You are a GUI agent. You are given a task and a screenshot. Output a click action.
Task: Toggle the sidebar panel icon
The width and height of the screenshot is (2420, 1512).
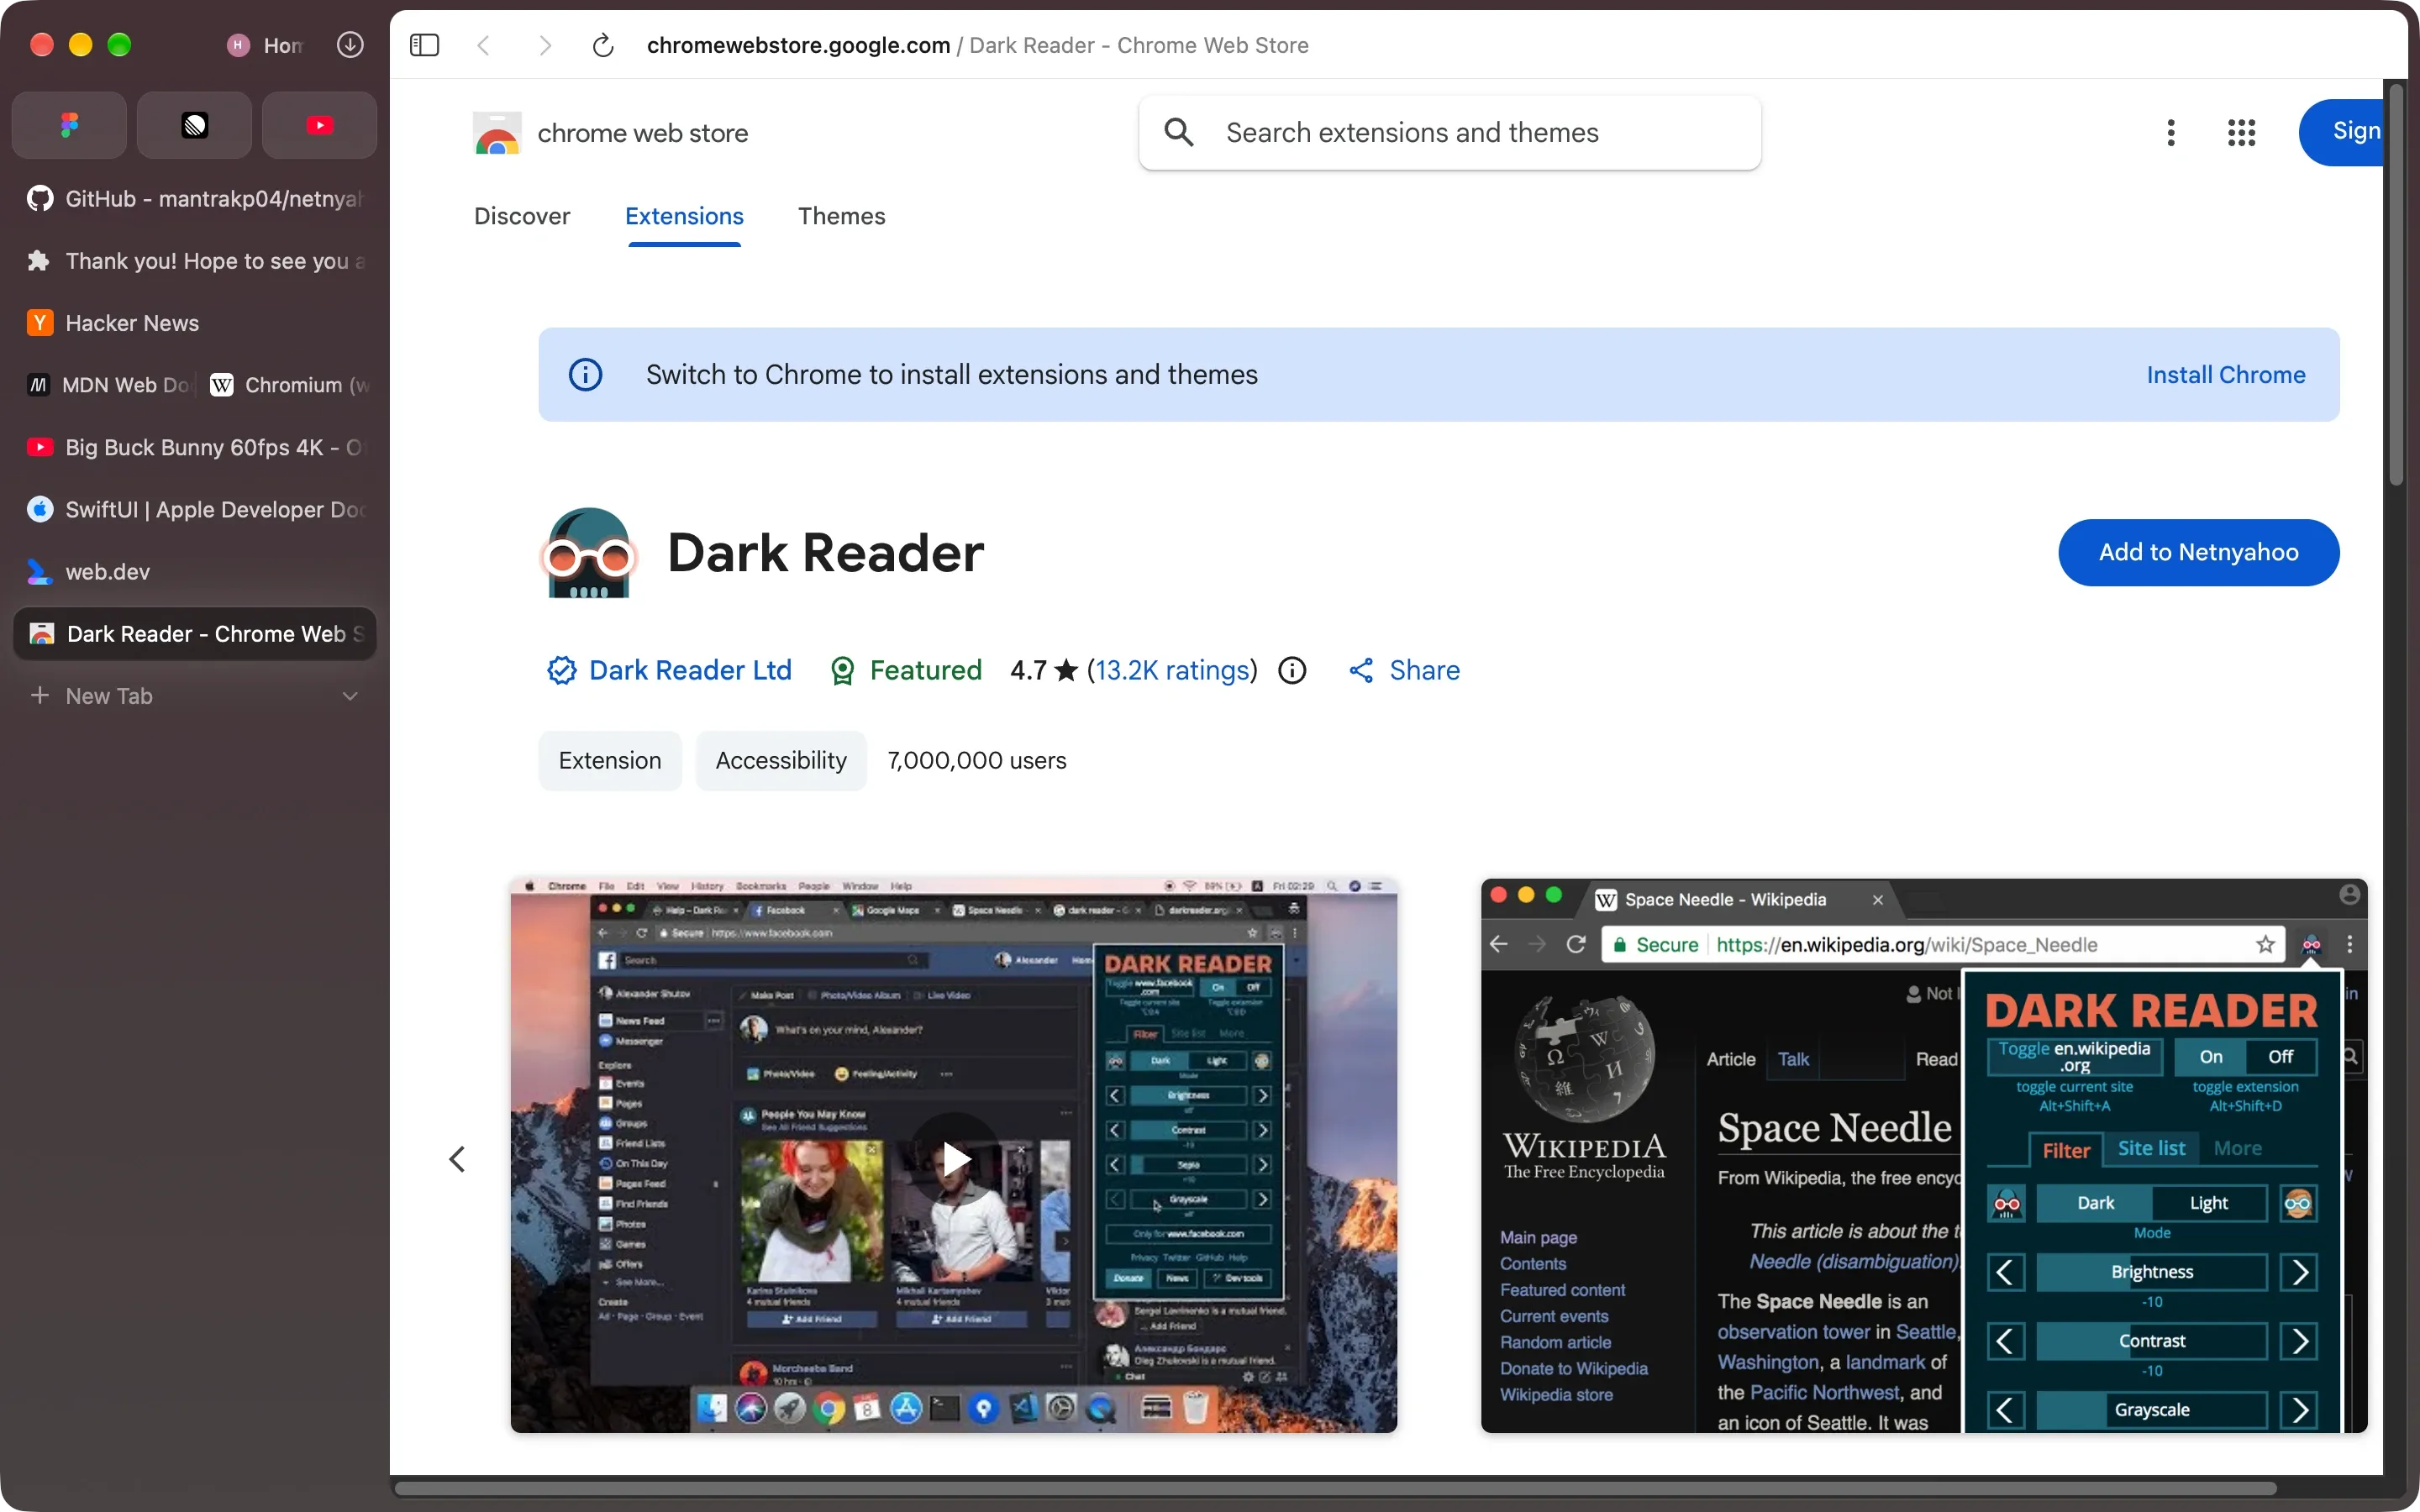point(424,45)
